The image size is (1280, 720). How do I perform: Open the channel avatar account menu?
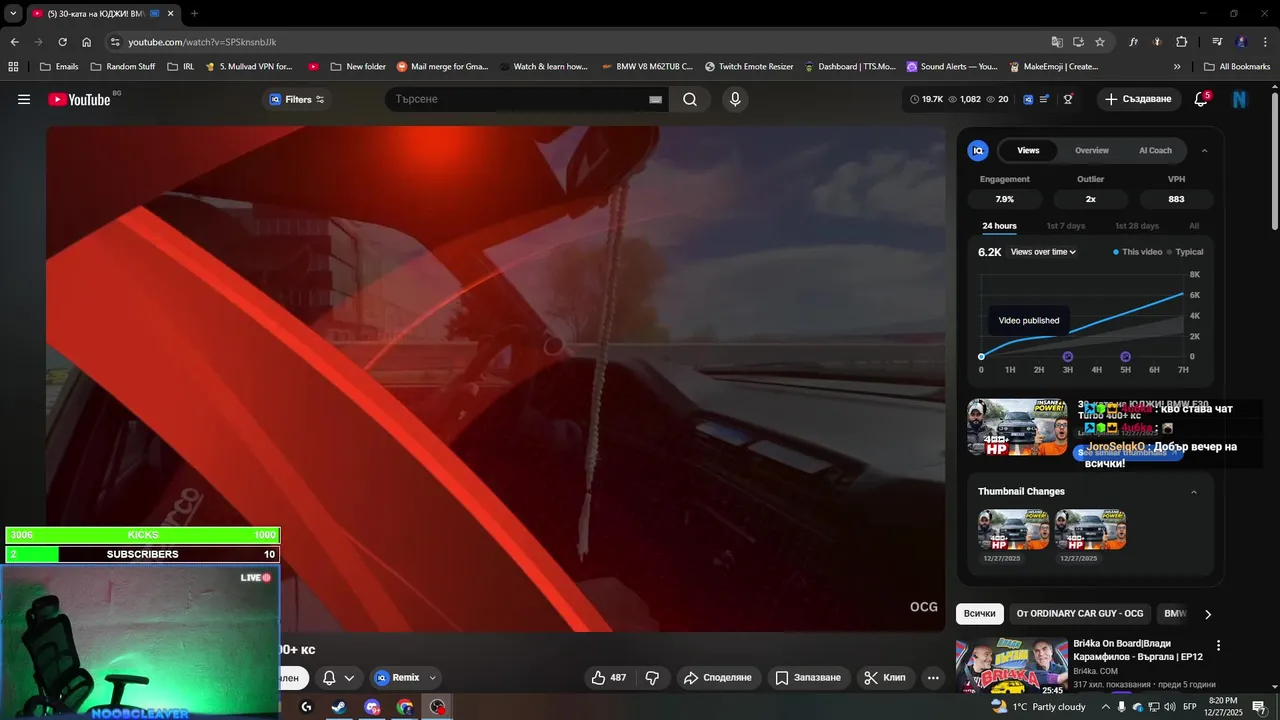pyautogui.click(x=1240, y=99)
